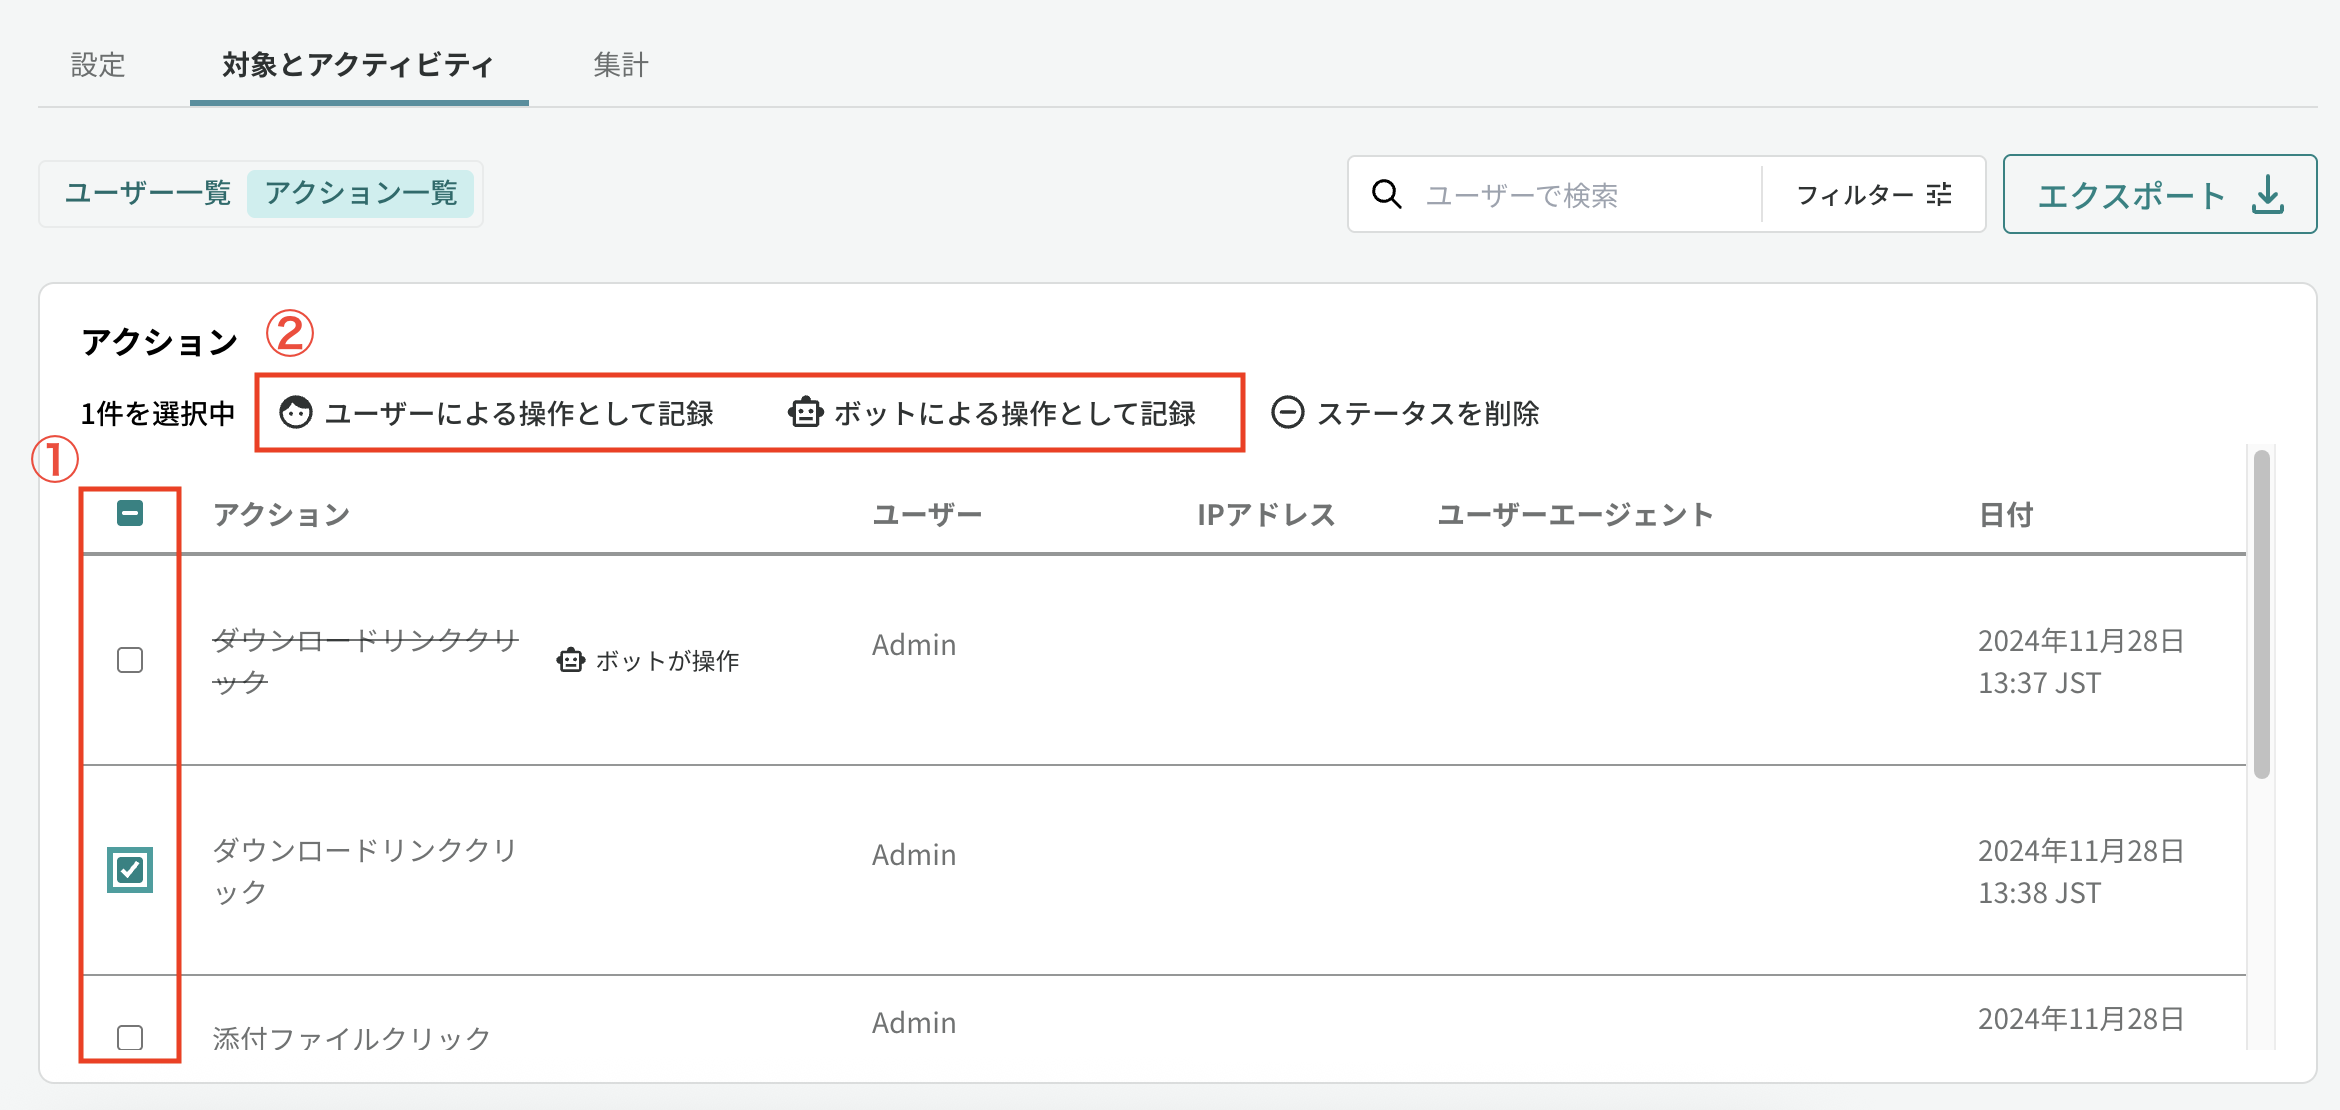
Task: Click the アクション column header
Action: (281, 514)
